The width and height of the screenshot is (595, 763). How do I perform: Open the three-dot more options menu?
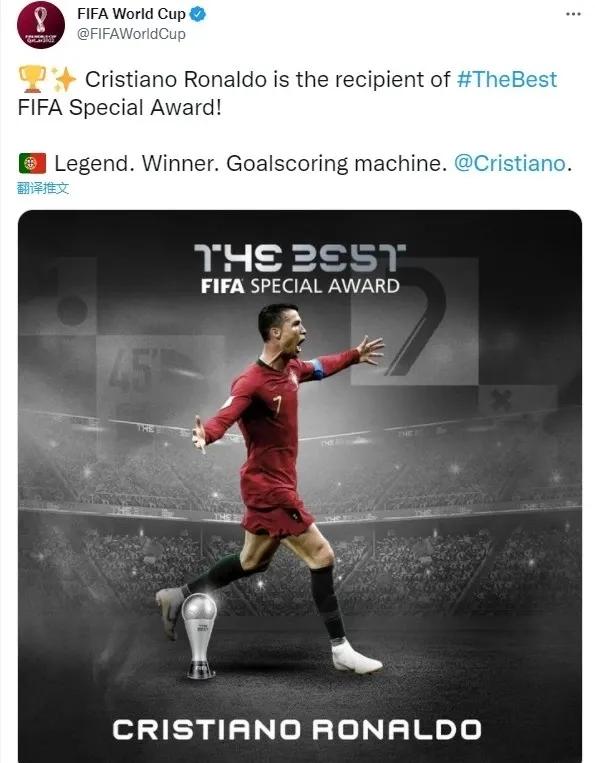[573, 14]
